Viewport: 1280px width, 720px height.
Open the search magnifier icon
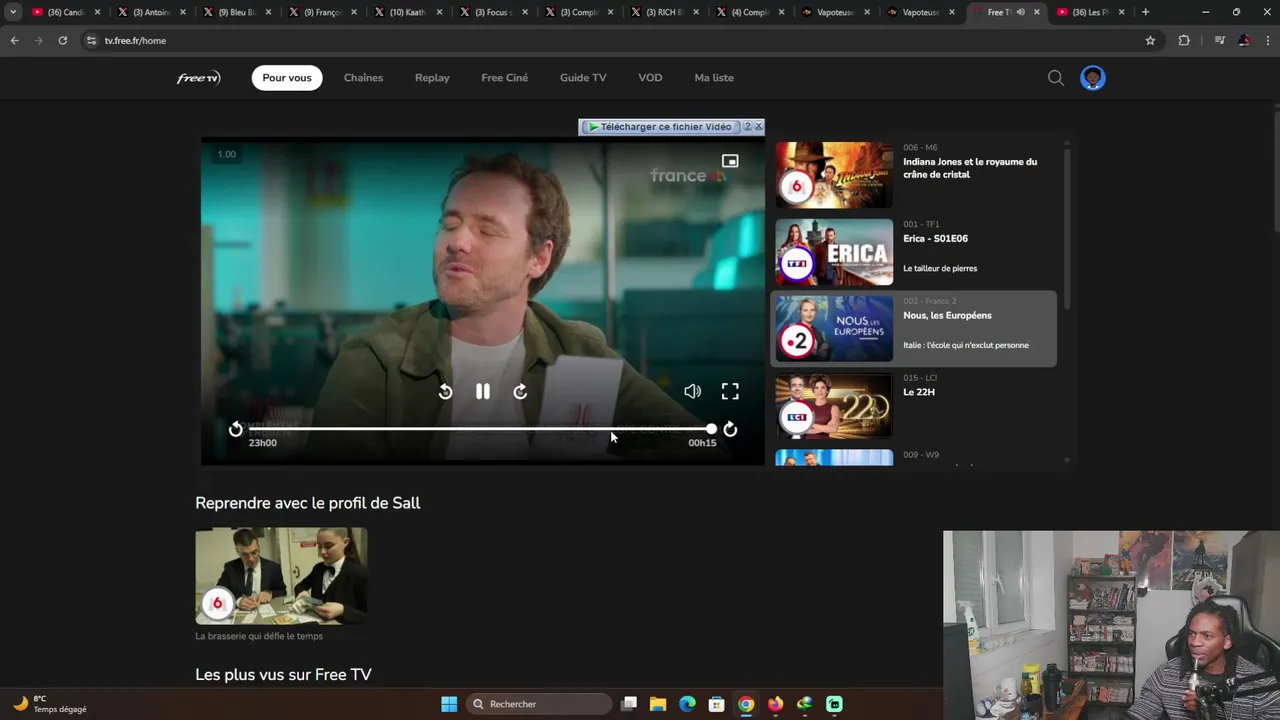pos(1056,78)
